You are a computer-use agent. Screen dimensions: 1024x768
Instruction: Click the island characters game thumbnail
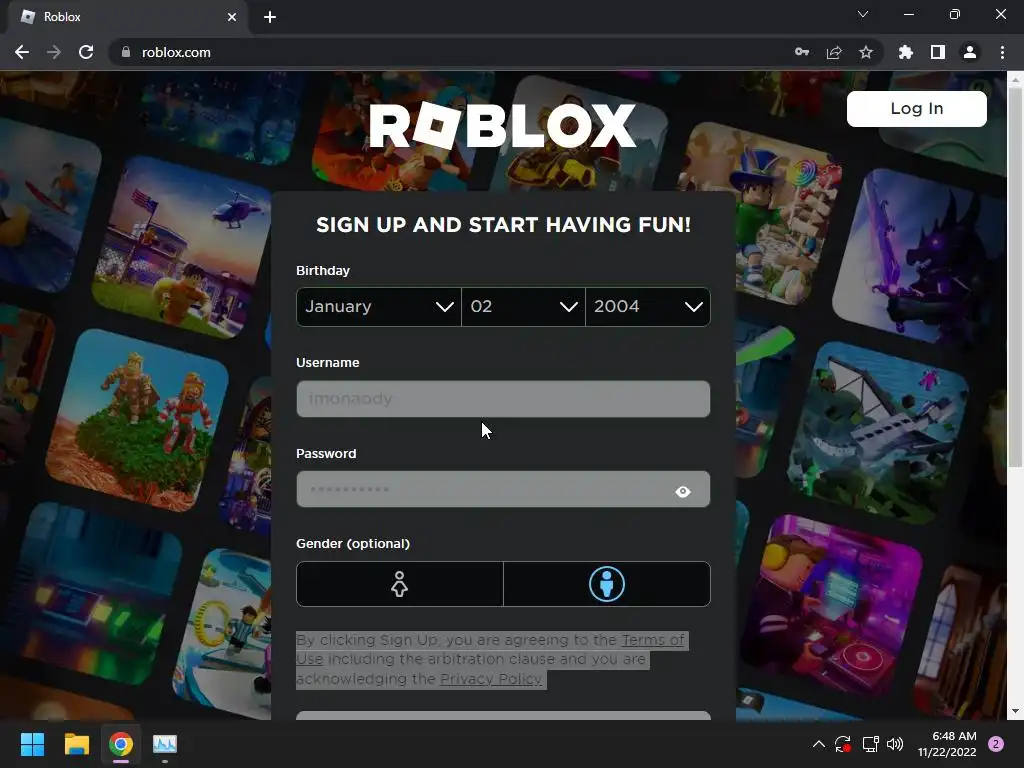point(138,421)
